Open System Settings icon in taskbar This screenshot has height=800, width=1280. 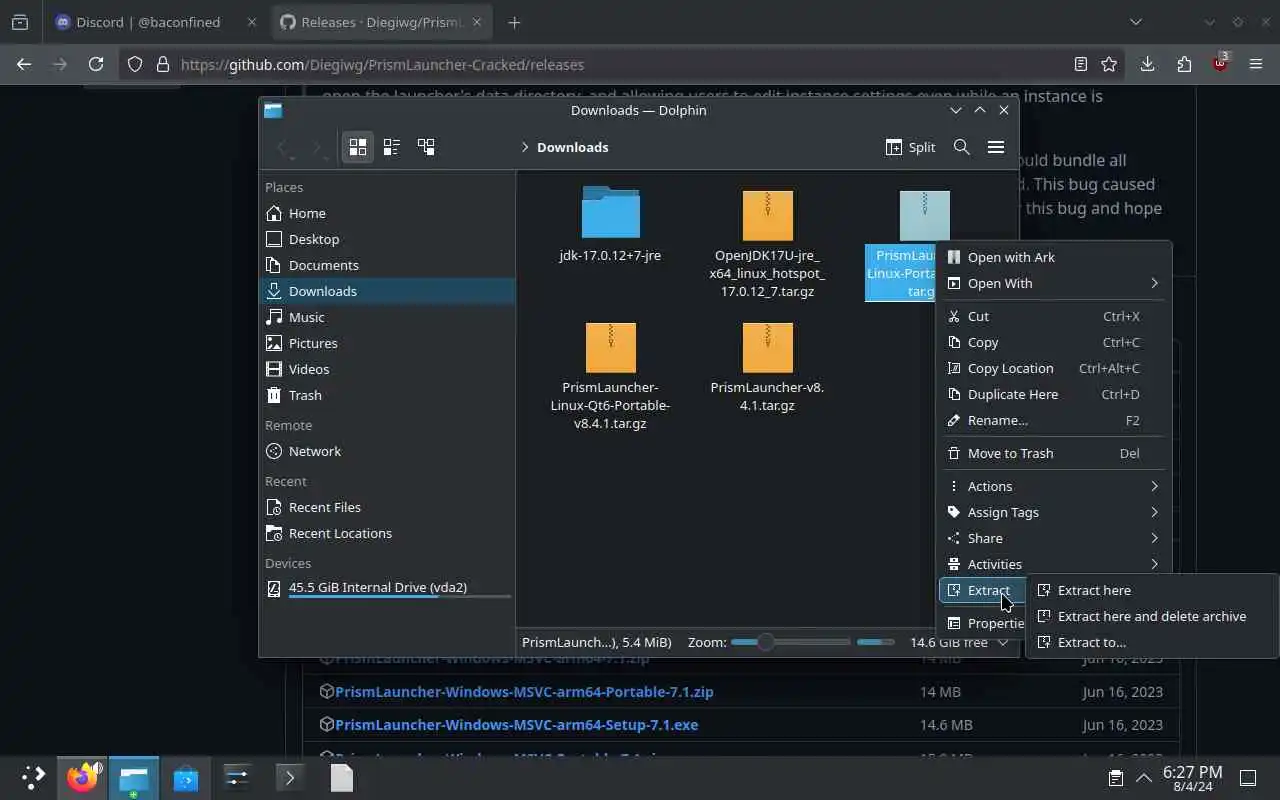pyautogui.click(x=237, y=777)
